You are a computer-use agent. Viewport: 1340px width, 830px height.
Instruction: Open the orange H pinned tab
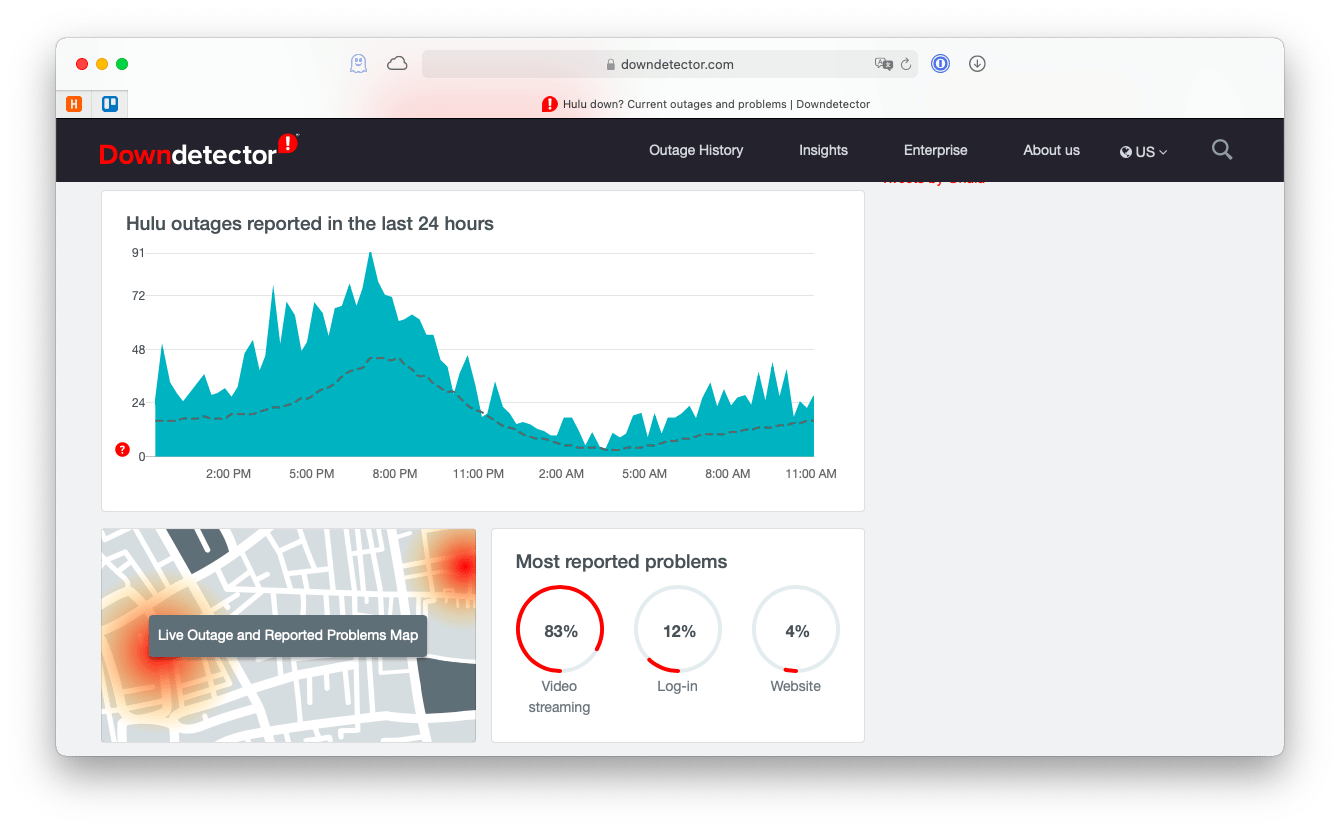[74, 103]
